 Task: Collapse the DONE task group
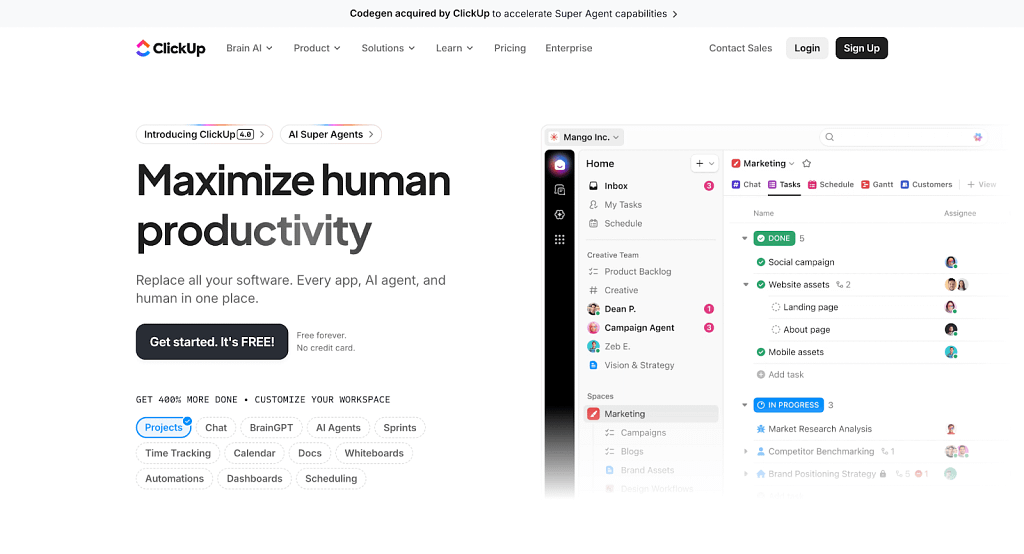click(x=744, y=238)
